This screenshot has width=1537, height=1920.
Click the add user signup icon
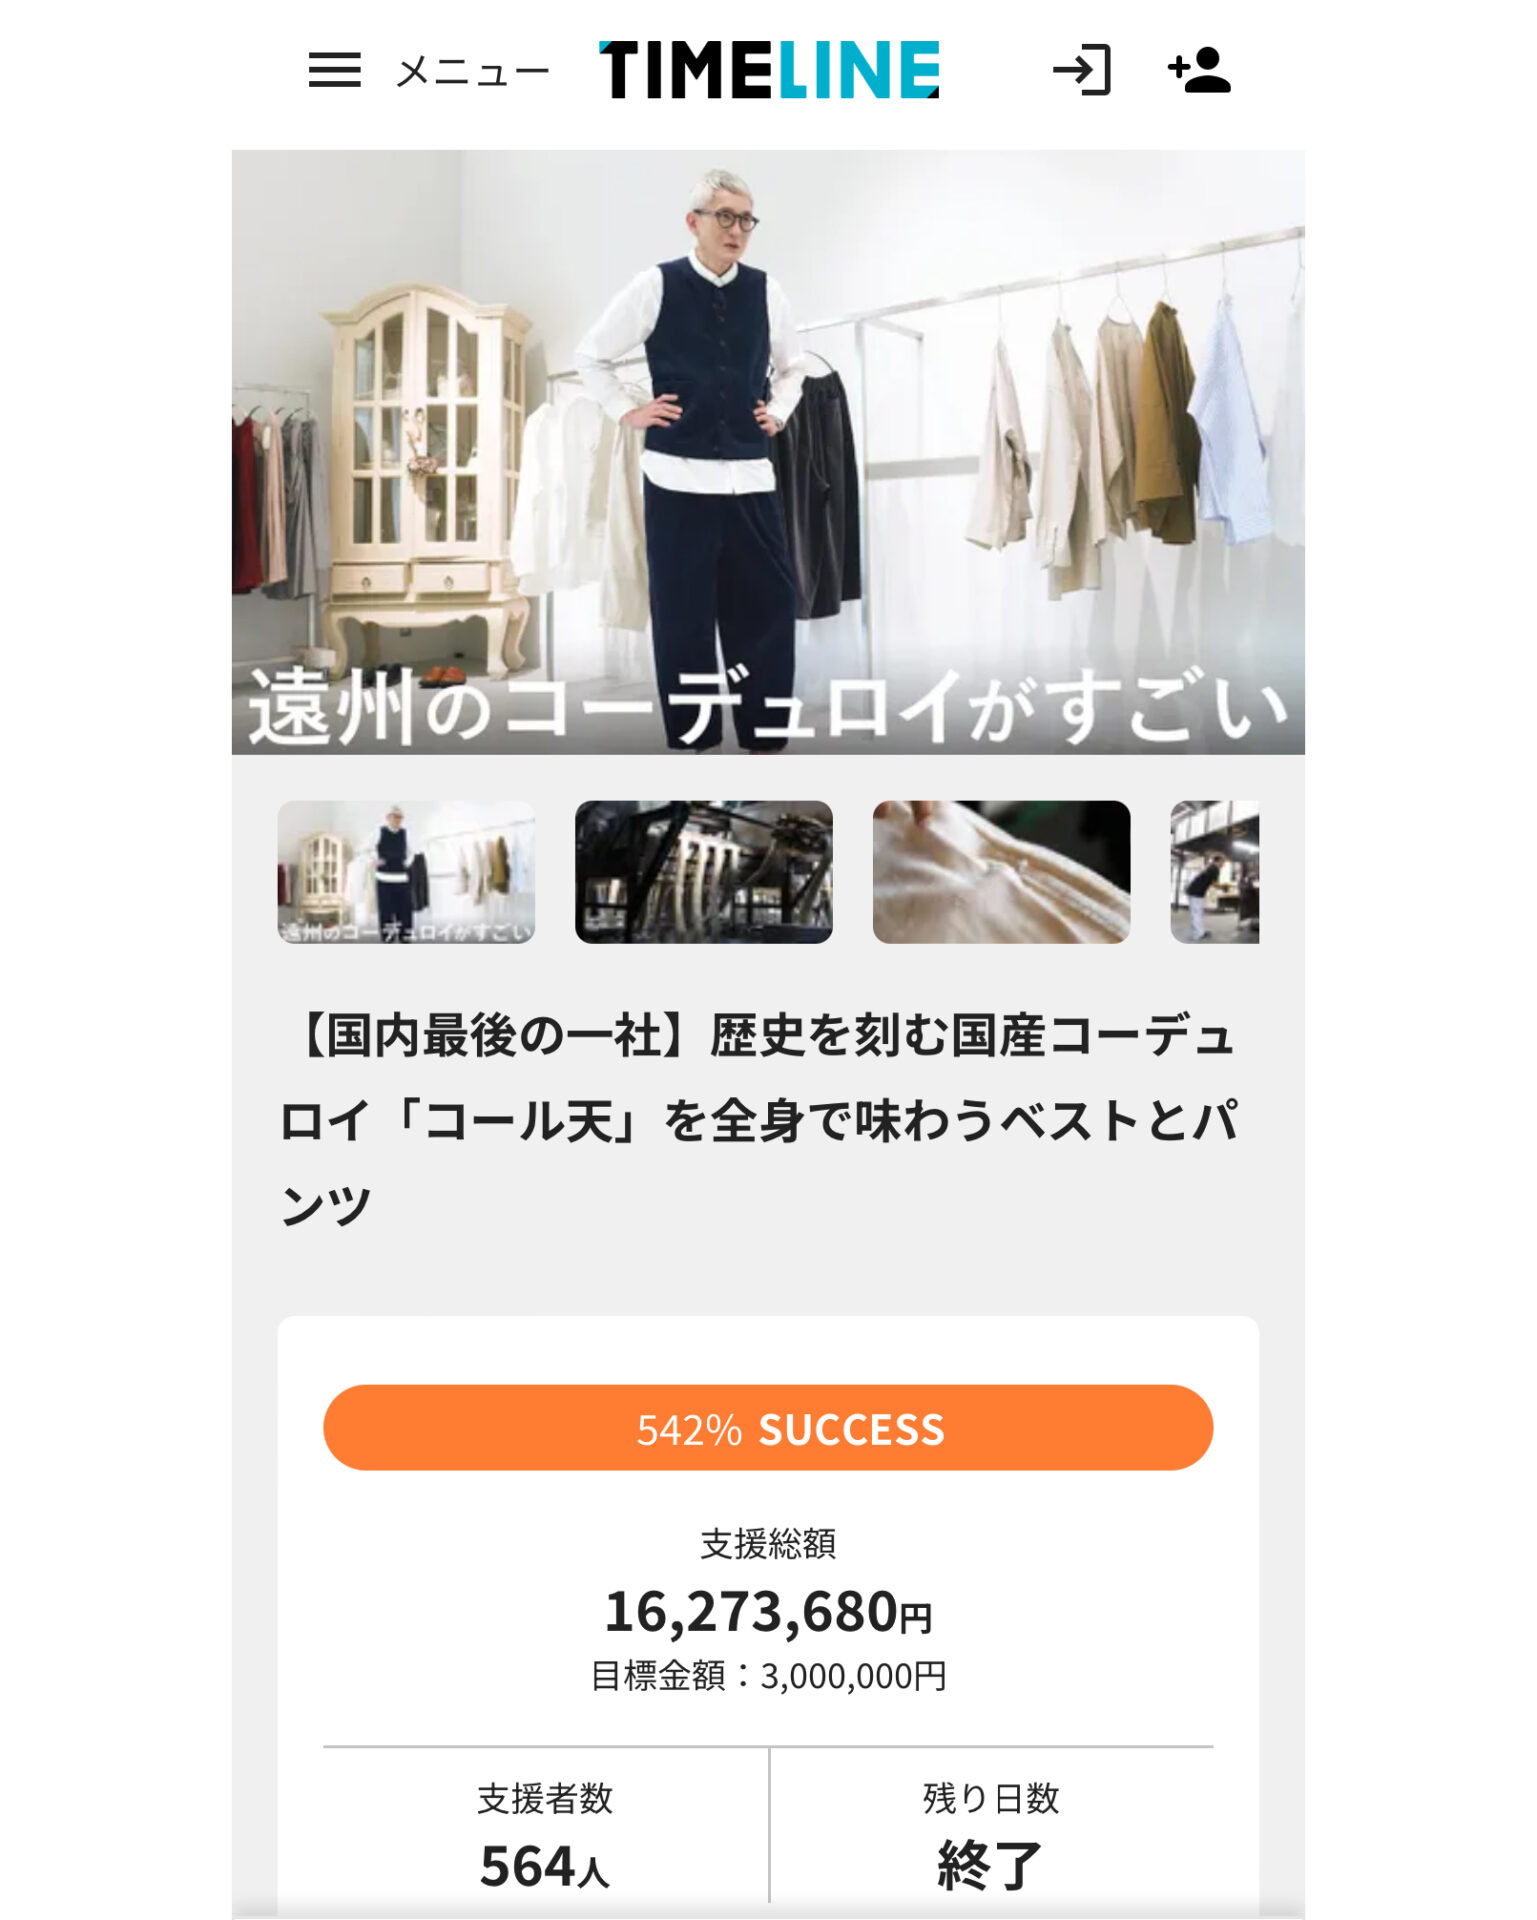1199,70
